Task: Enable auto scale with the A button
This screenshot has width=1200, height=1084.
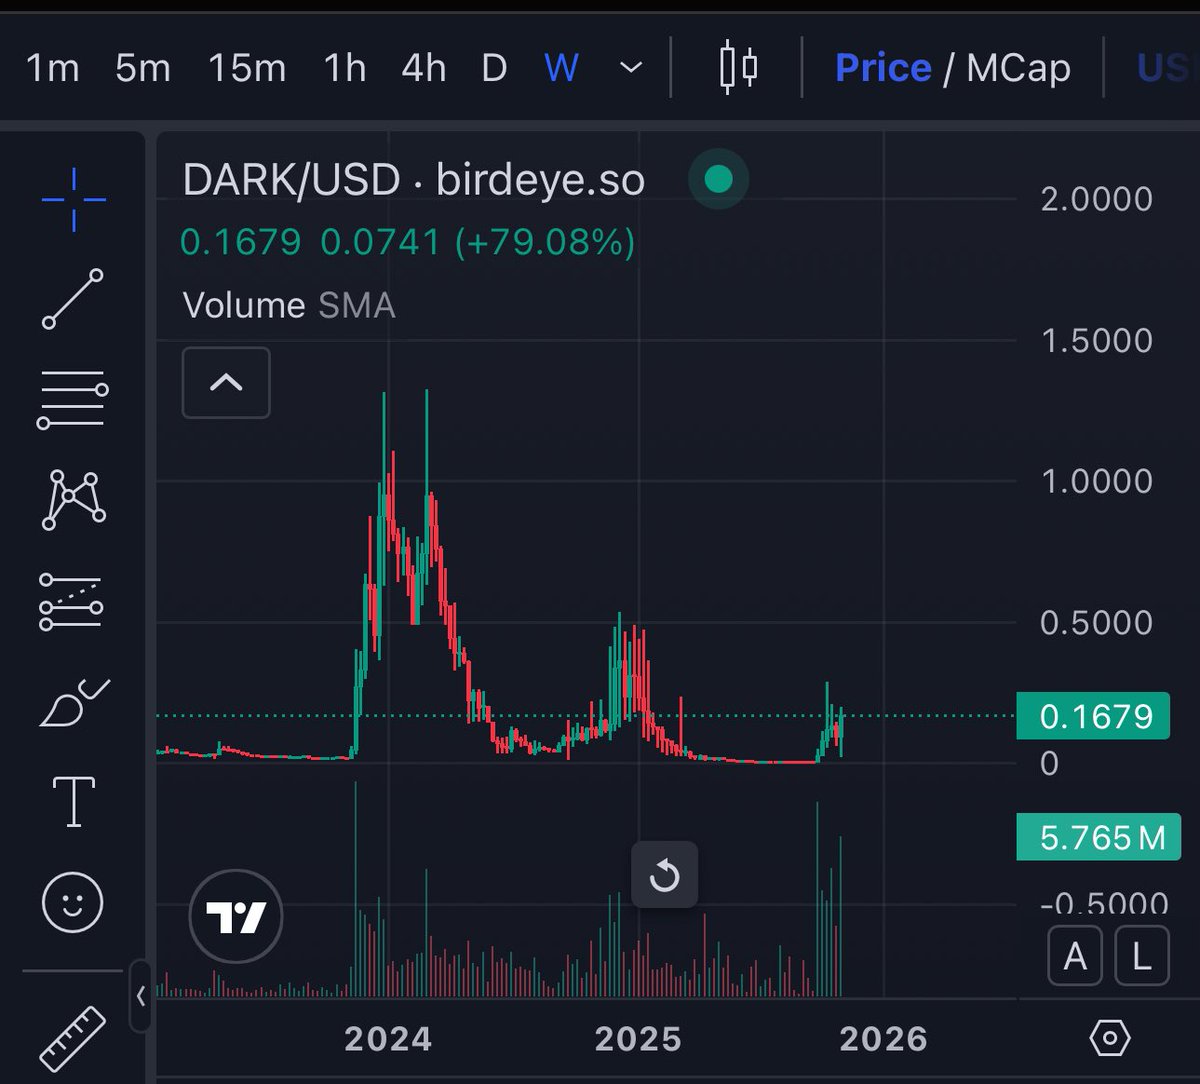Action: pyautogui.click(x=1075, y=956)
